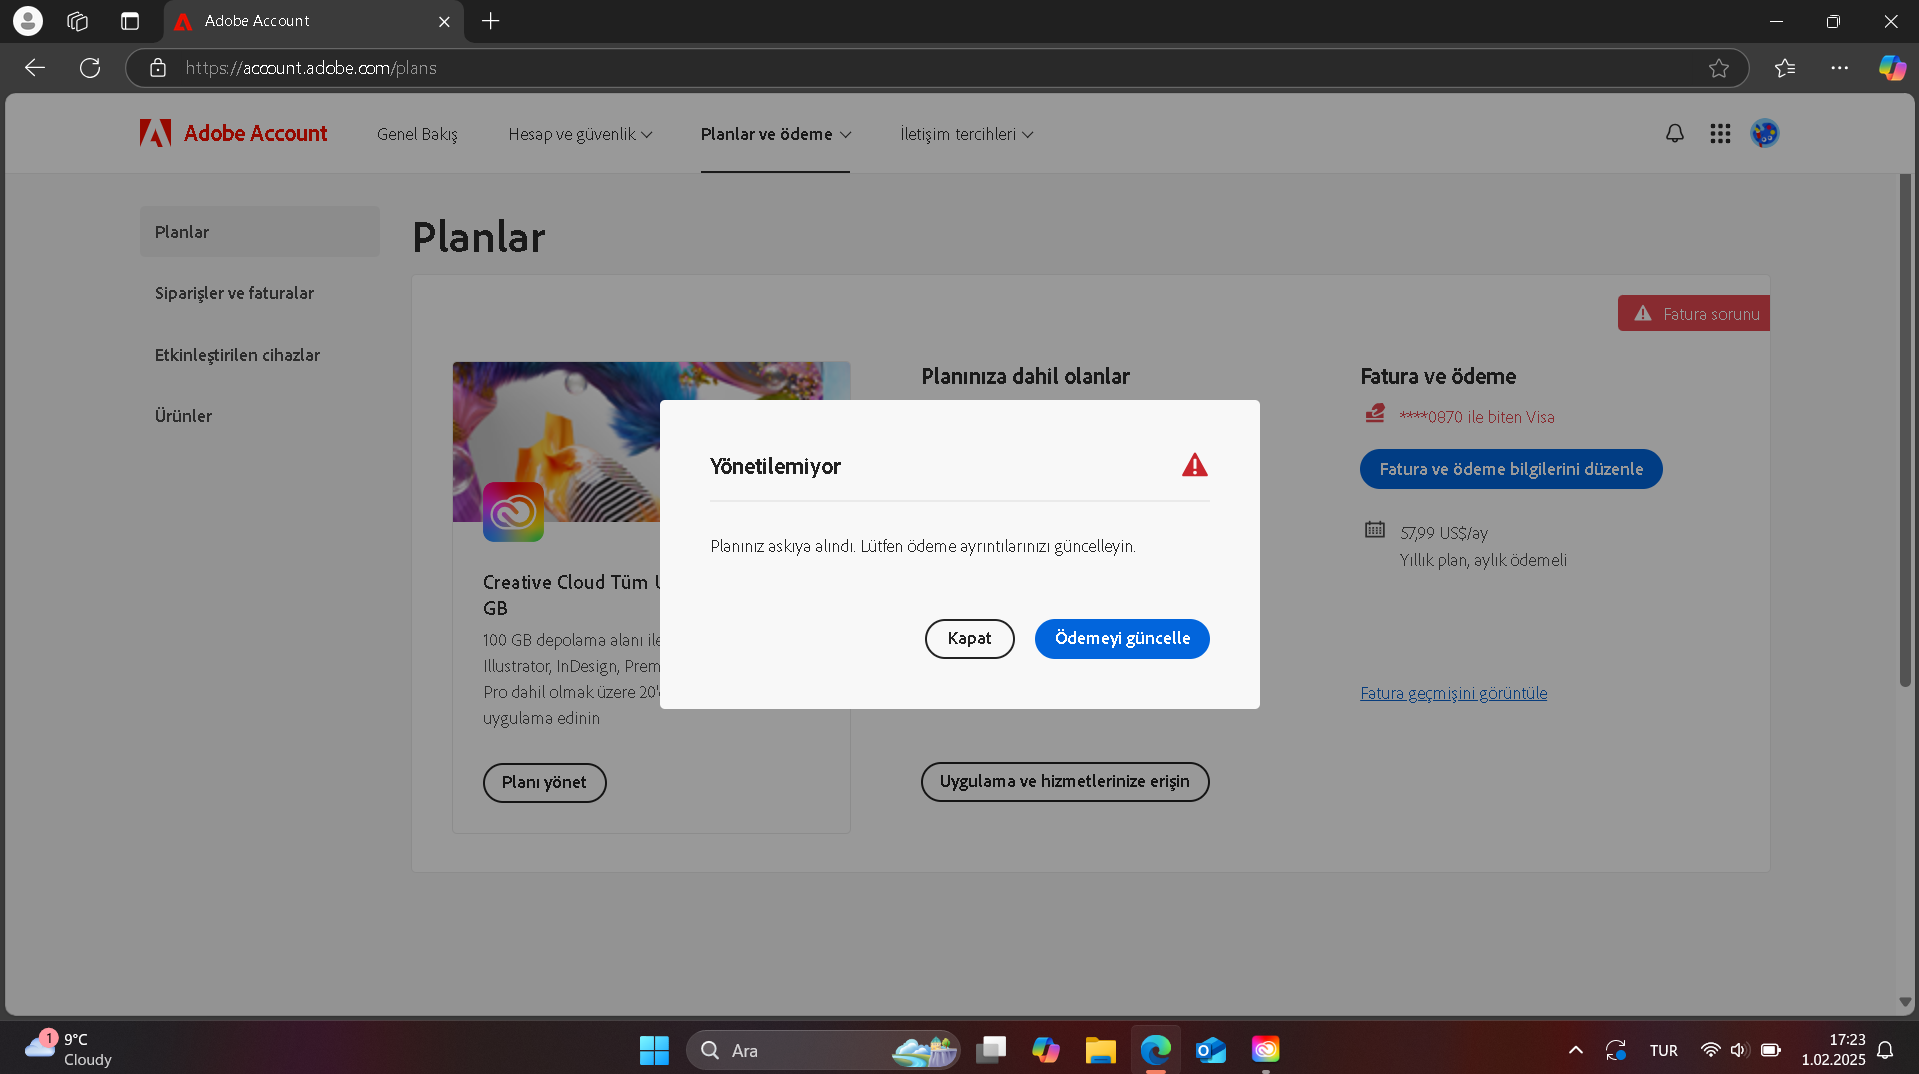Open the Wi-Fi network tray icon
The height and width of the screenshot is (1074, 1919).
[x=1711, y=1050]
